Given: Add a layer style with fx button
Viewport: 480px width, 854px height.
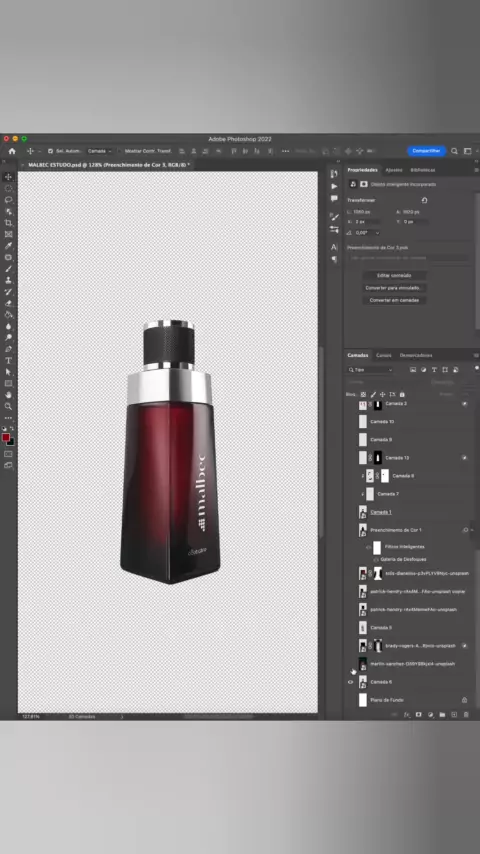Looking at the screenshot, I should point(407,715).
